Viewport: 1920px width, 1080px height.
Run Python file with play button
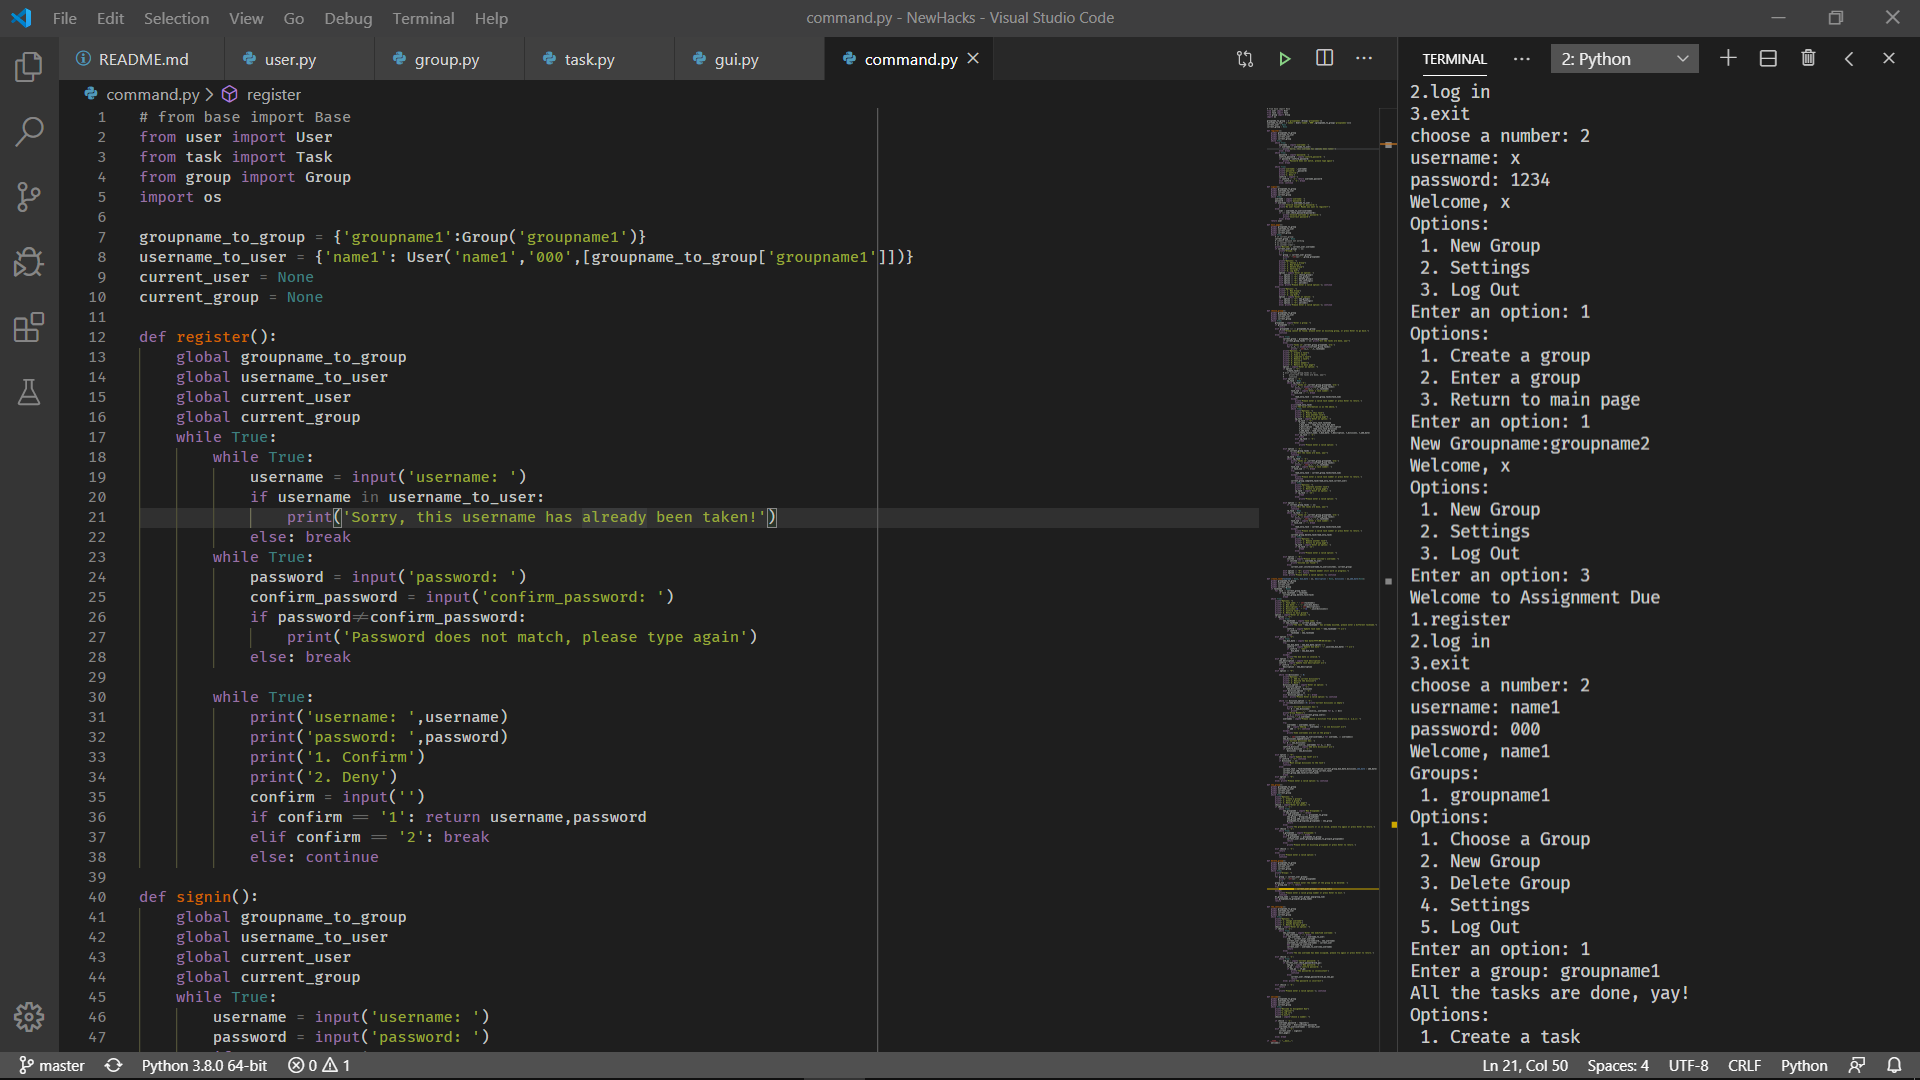click(x=1285, y=59)
